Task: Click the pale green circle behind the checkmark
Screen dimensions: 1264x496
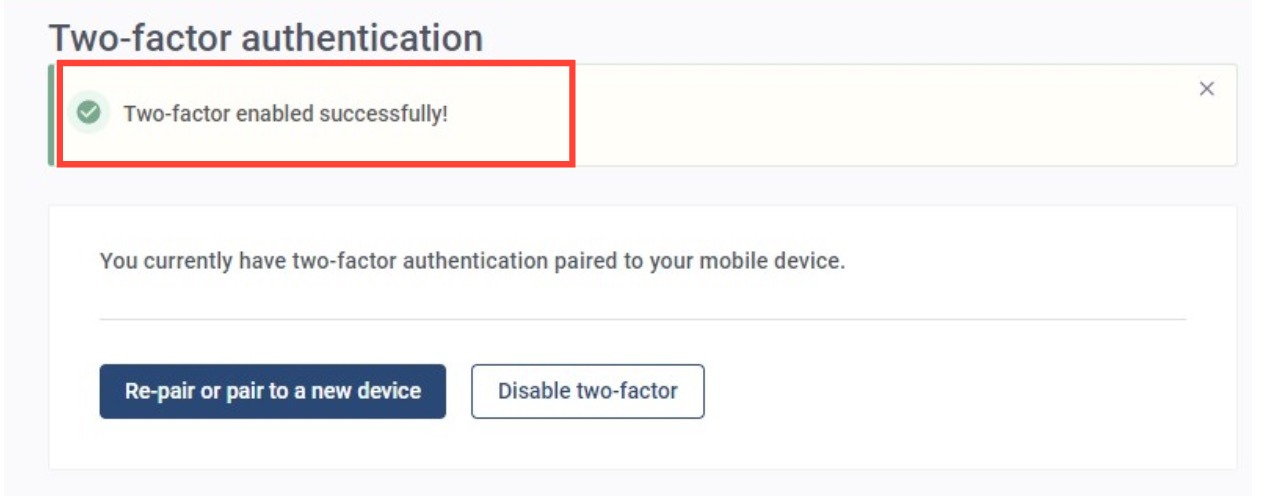Action: pyautogui.click(x=89, y=112)
